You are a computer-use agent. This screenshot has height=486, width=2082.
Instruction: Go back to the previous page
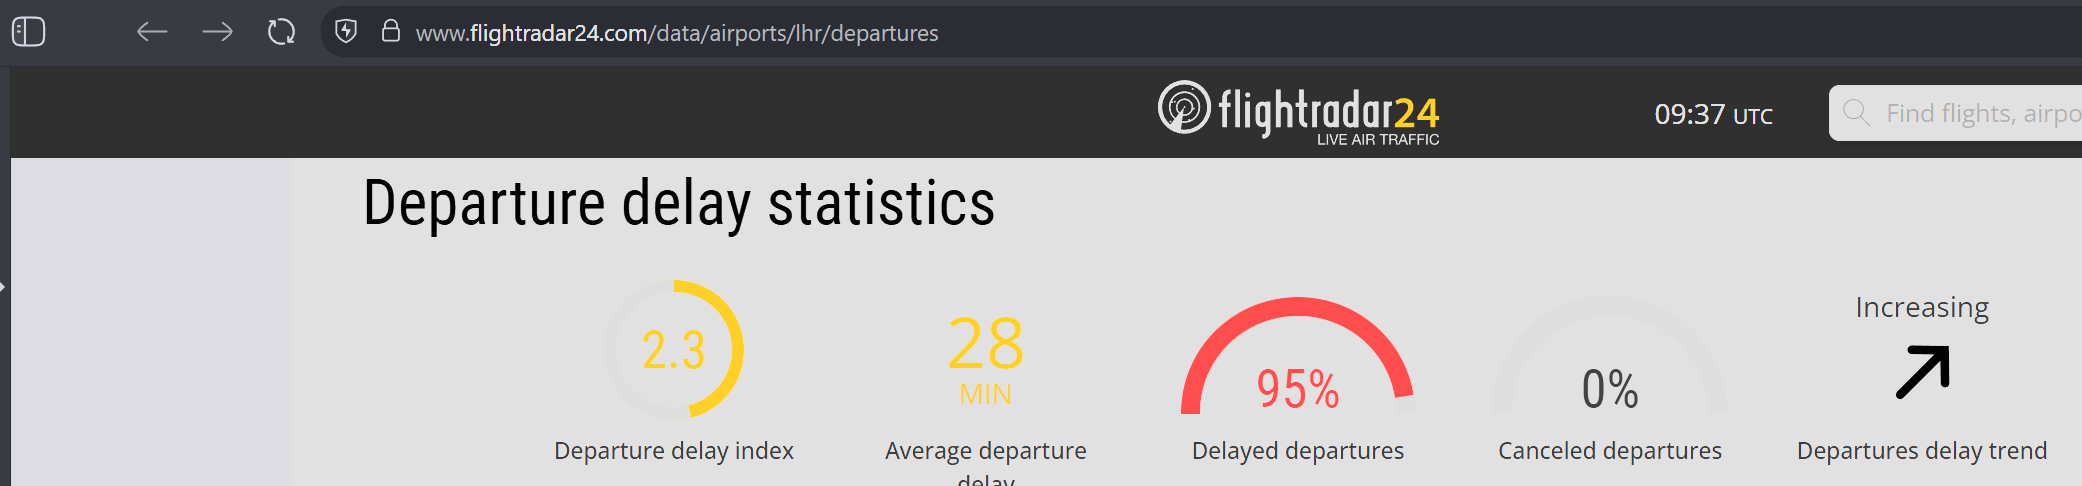[x=152, y=32]
